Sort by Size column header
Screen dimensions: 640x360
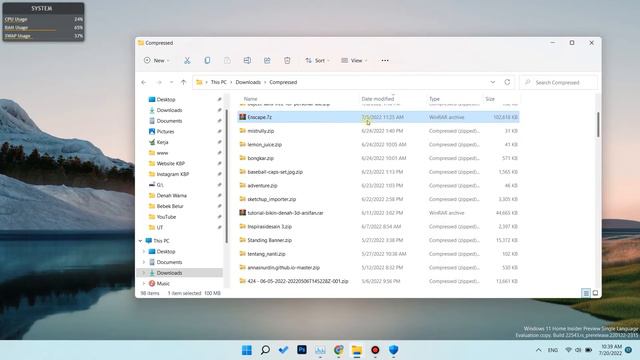490,99
